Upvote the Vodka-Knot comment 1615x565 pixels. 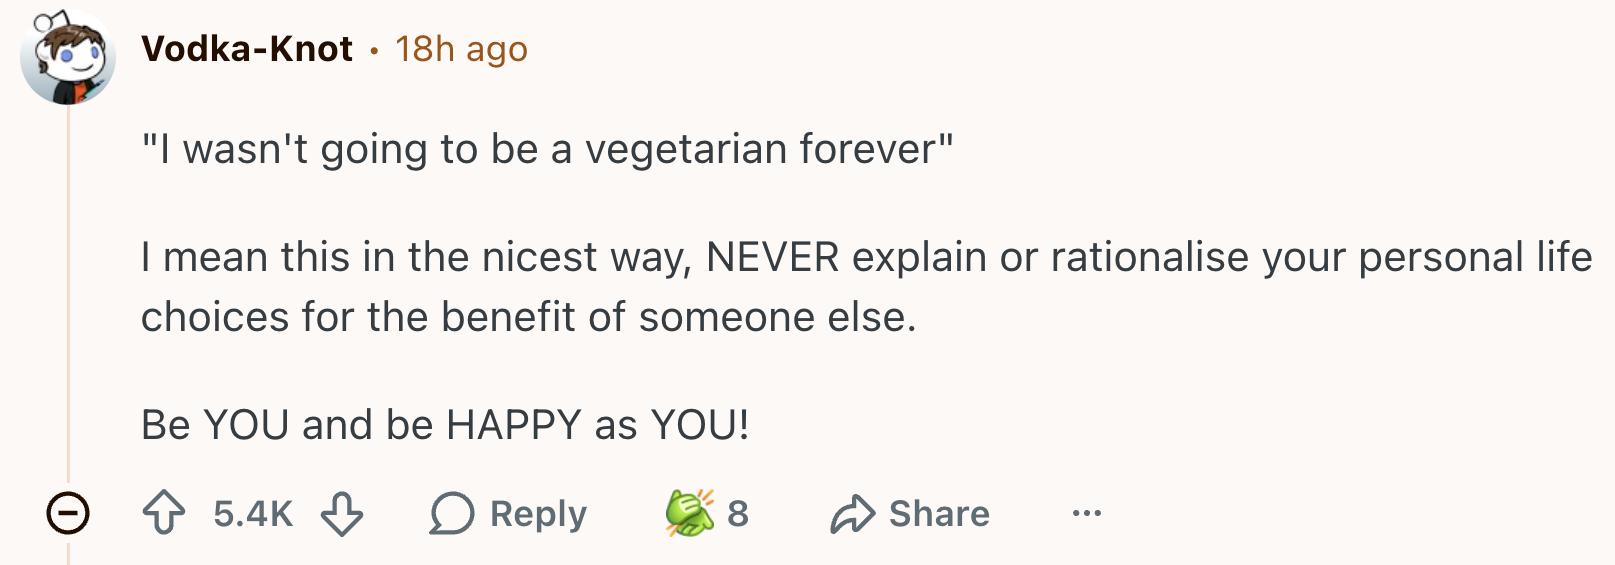pyautogui.click(x=164, y=513)
